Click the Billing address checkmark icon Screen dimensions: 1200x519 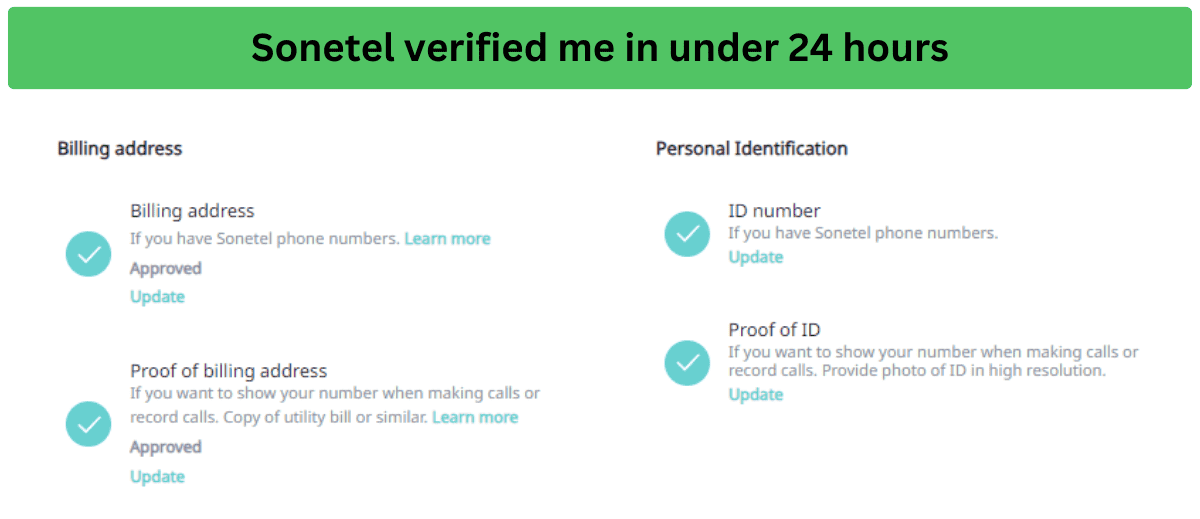click(x=89, y=254)
